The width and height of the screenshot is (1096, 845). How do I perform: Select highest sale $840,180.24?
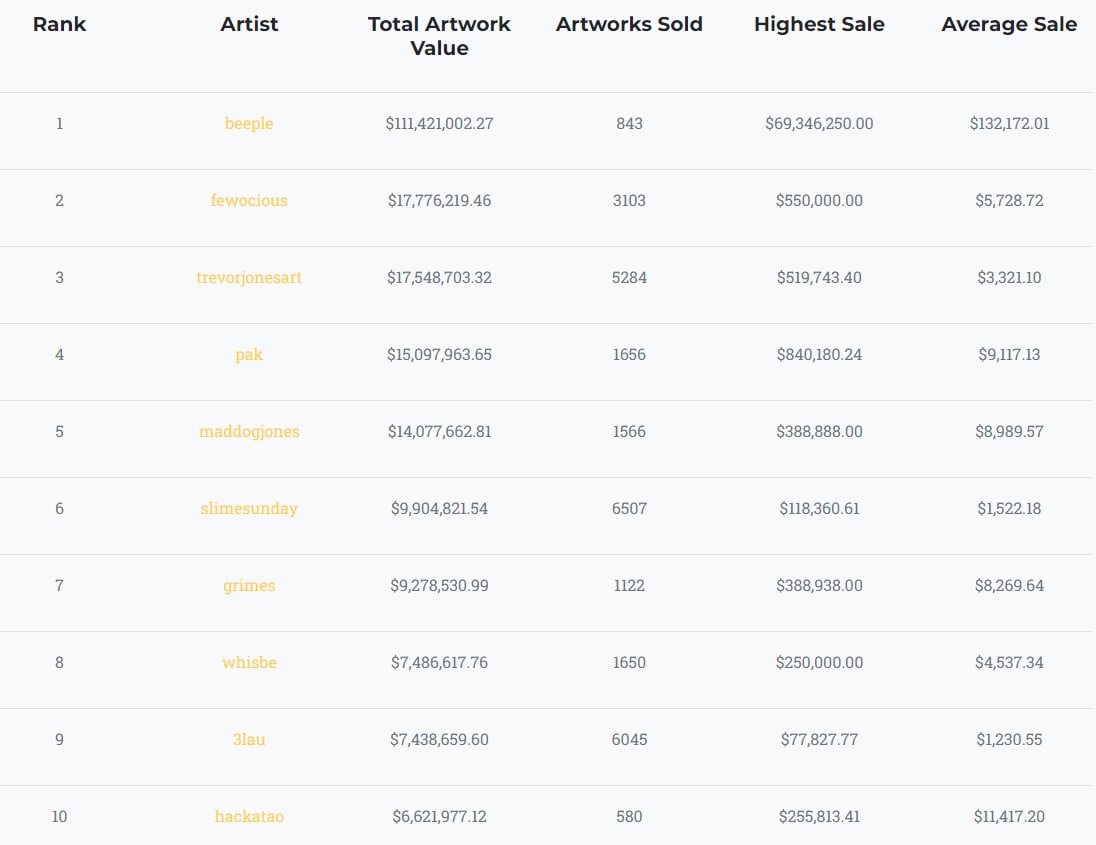click(x=819, y=354)
